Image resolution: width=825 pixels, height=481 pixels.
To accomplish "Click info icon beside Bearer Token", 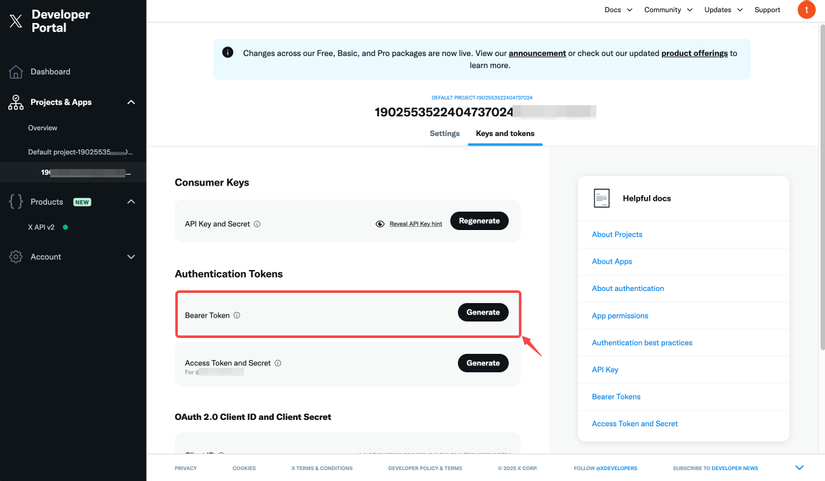I will (x=237, y=315).
